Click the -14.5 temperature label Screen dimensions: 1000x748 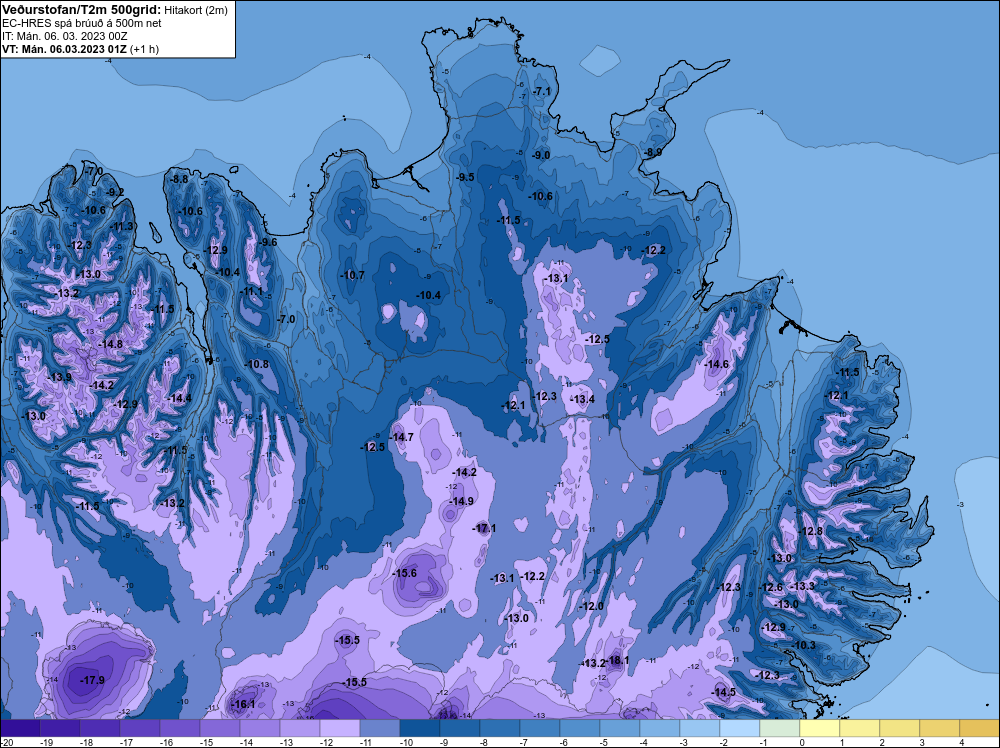724,692
